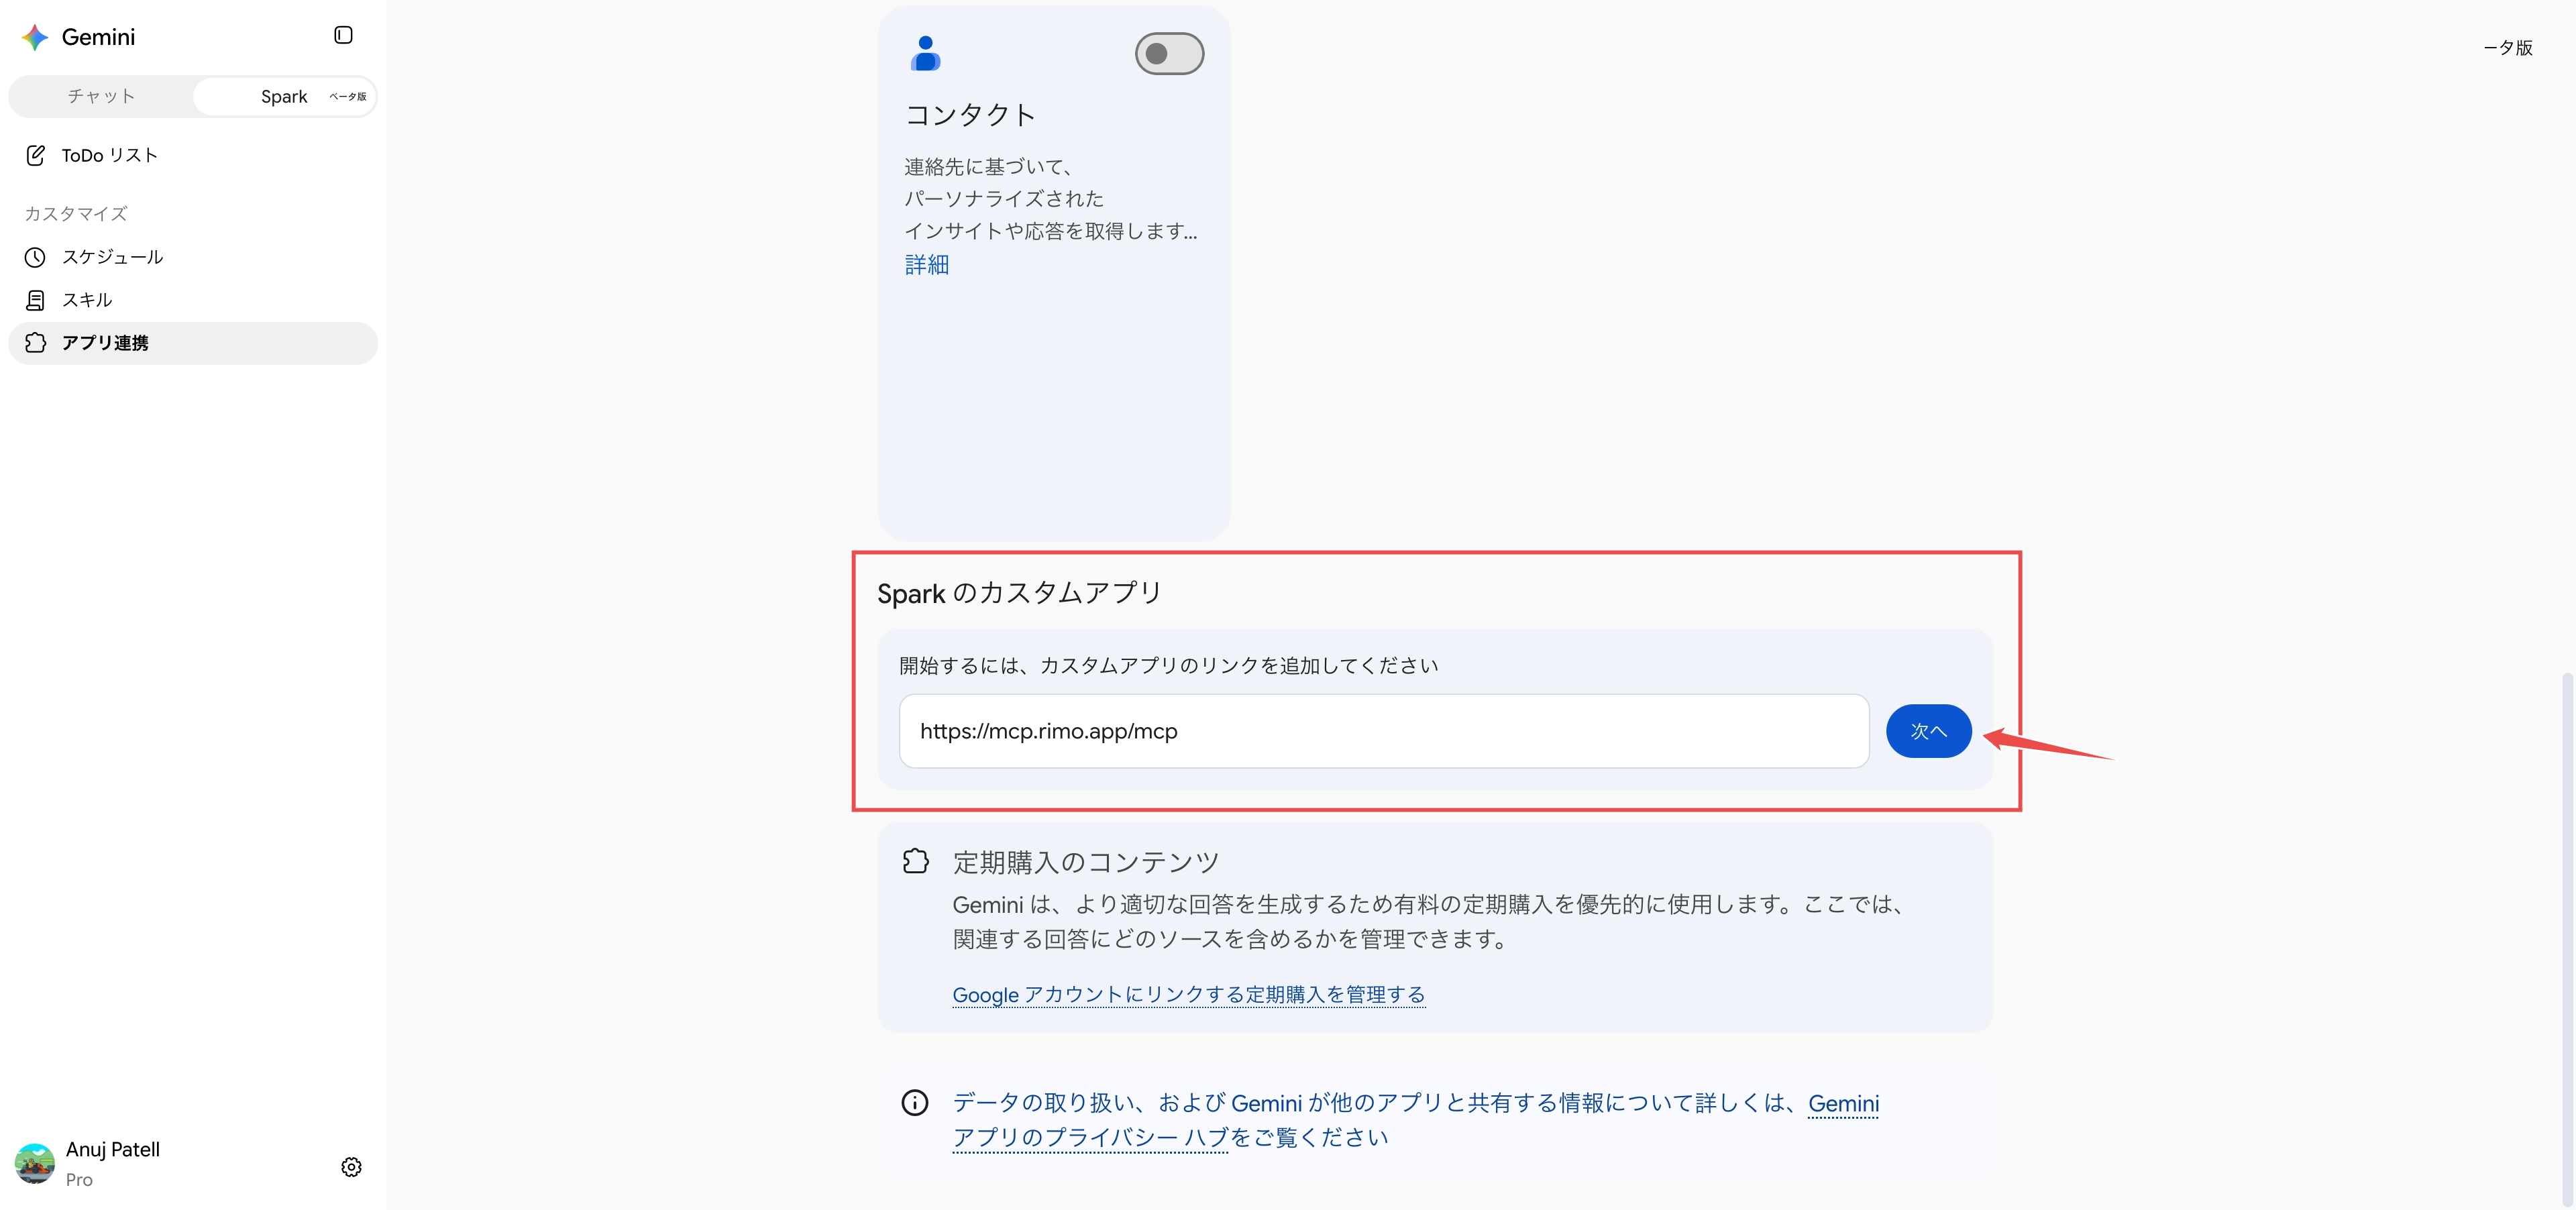Click the 定期購入のコンテンツ heading

click(x=1086, y=861)
